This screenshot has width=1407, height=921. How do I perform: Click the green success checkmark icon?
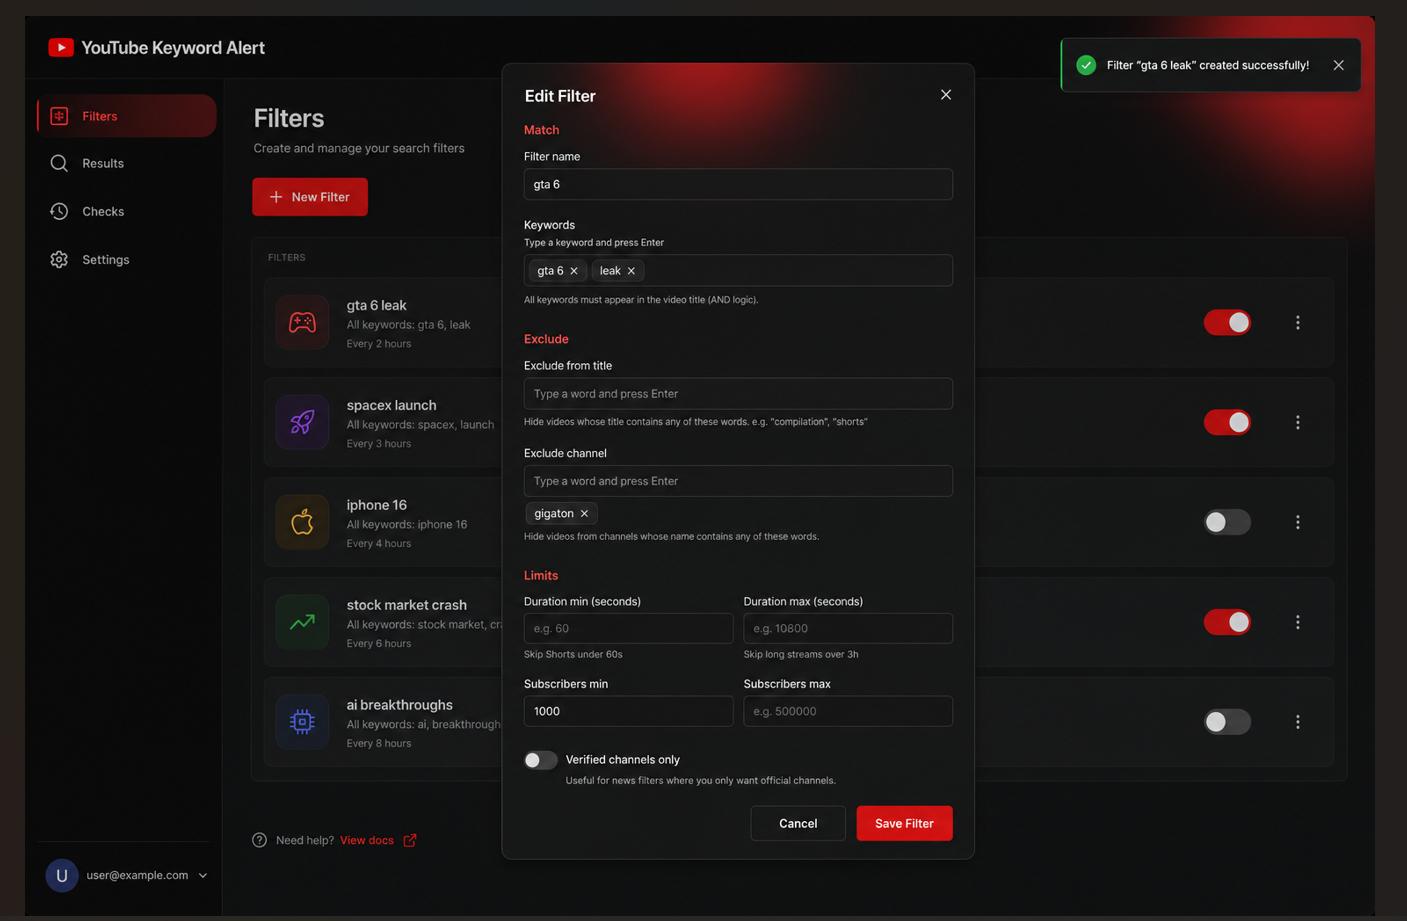[x=1086, y=65]
